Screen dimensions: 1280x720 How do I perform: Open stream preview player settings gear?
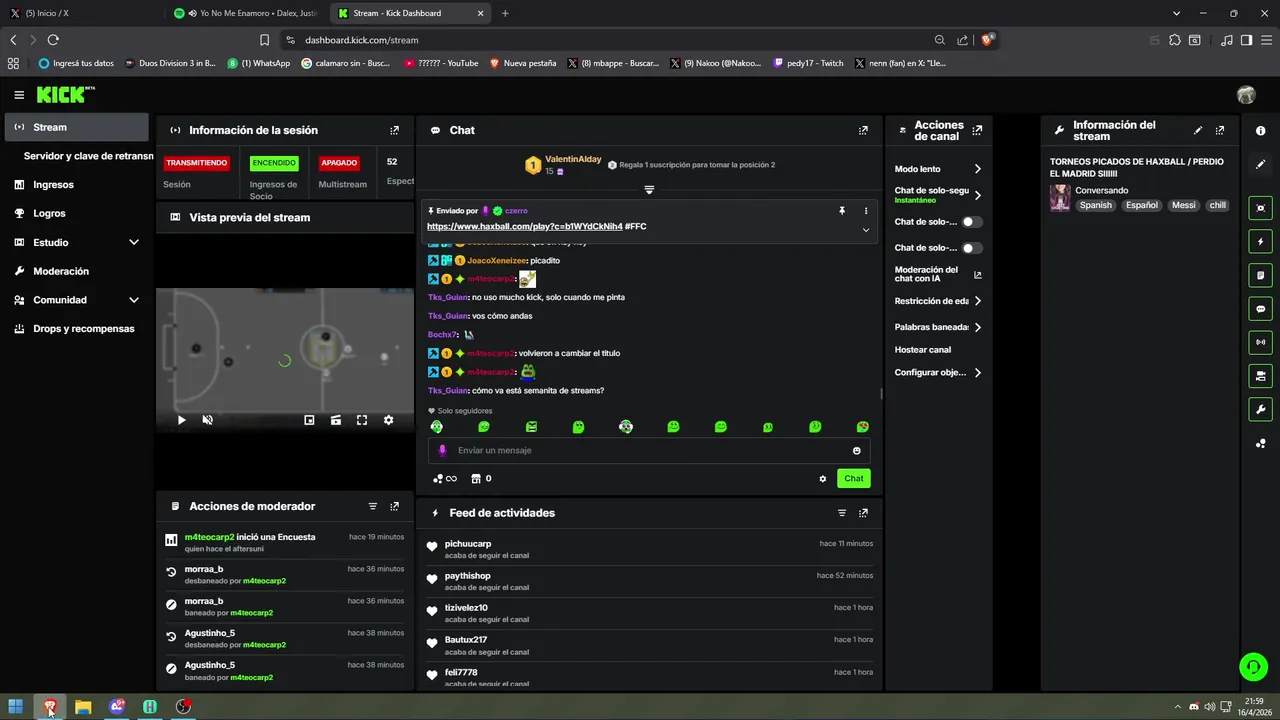click(388, 420)
